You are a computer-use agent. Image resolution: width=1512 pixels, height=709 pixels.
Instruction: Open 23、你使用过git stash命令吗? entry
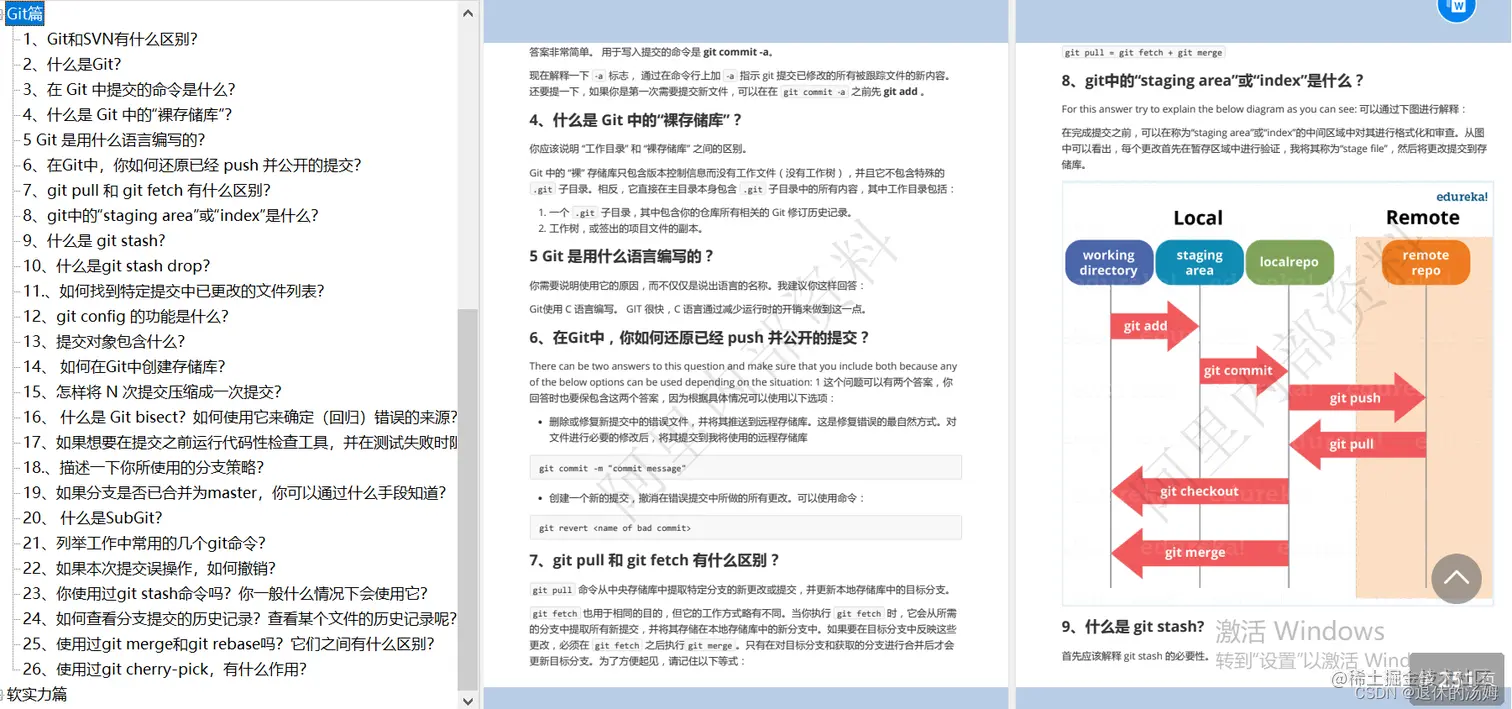click(x=225, y=593)
